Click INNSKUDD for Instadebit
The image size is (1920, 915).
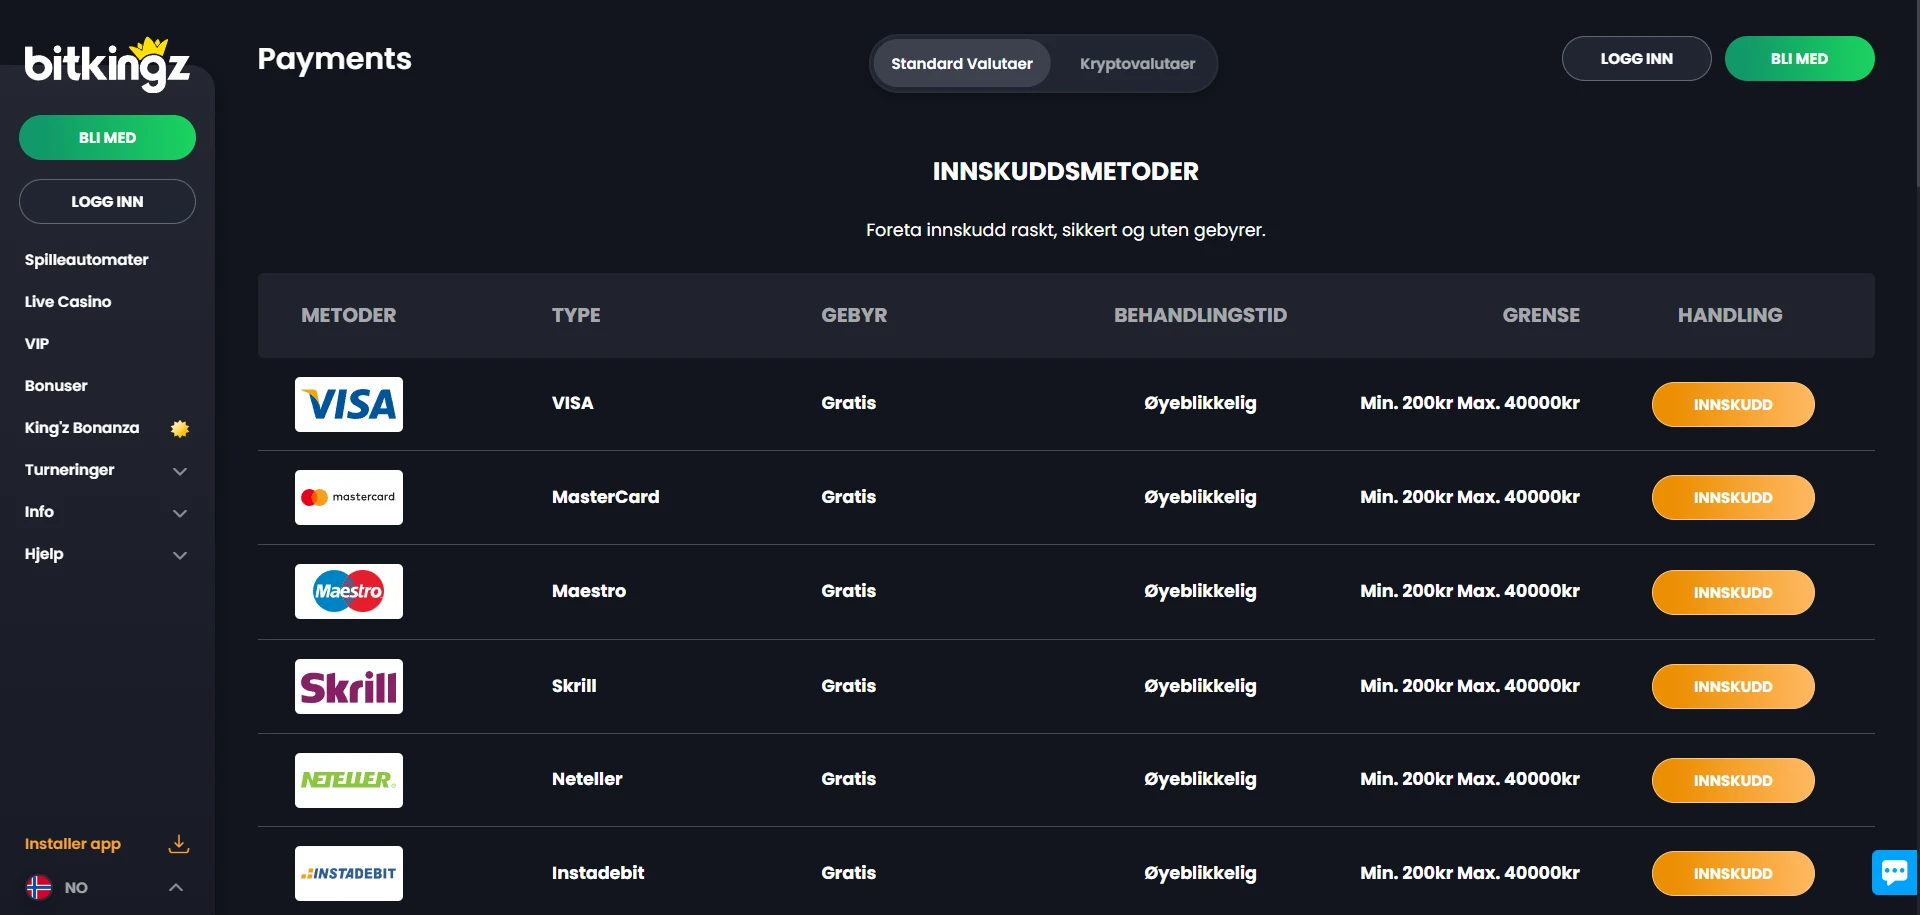coord(1733,873)
